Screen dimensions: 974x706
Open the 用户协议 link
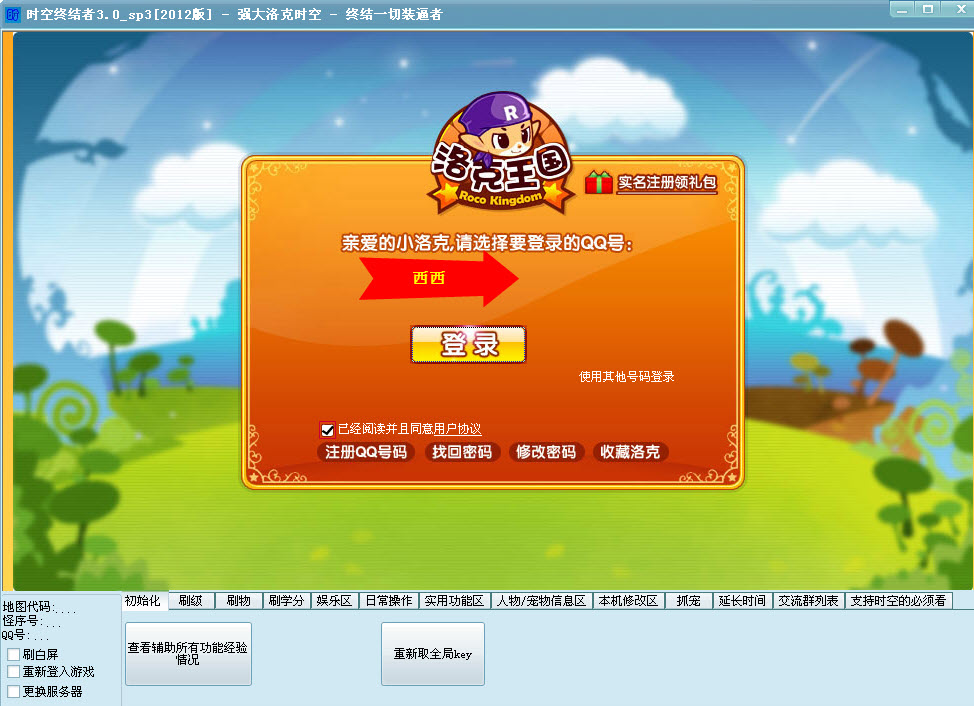coord(457,428)
